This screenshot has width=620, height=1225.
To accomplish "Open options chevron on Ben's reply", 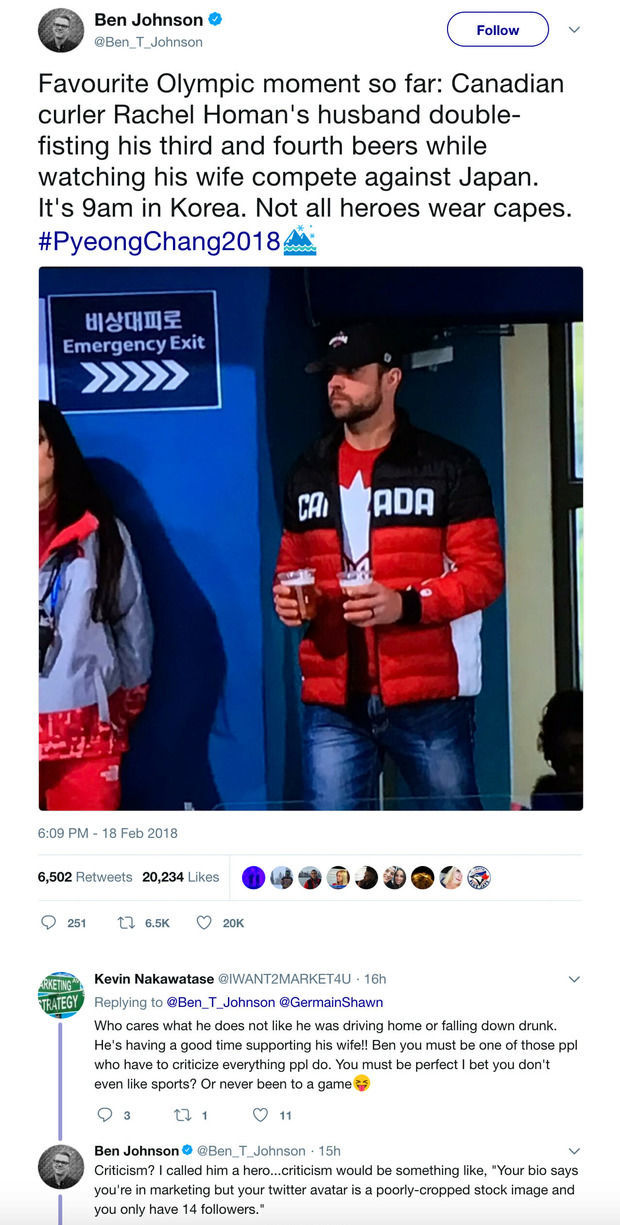I will point(574,1151).
